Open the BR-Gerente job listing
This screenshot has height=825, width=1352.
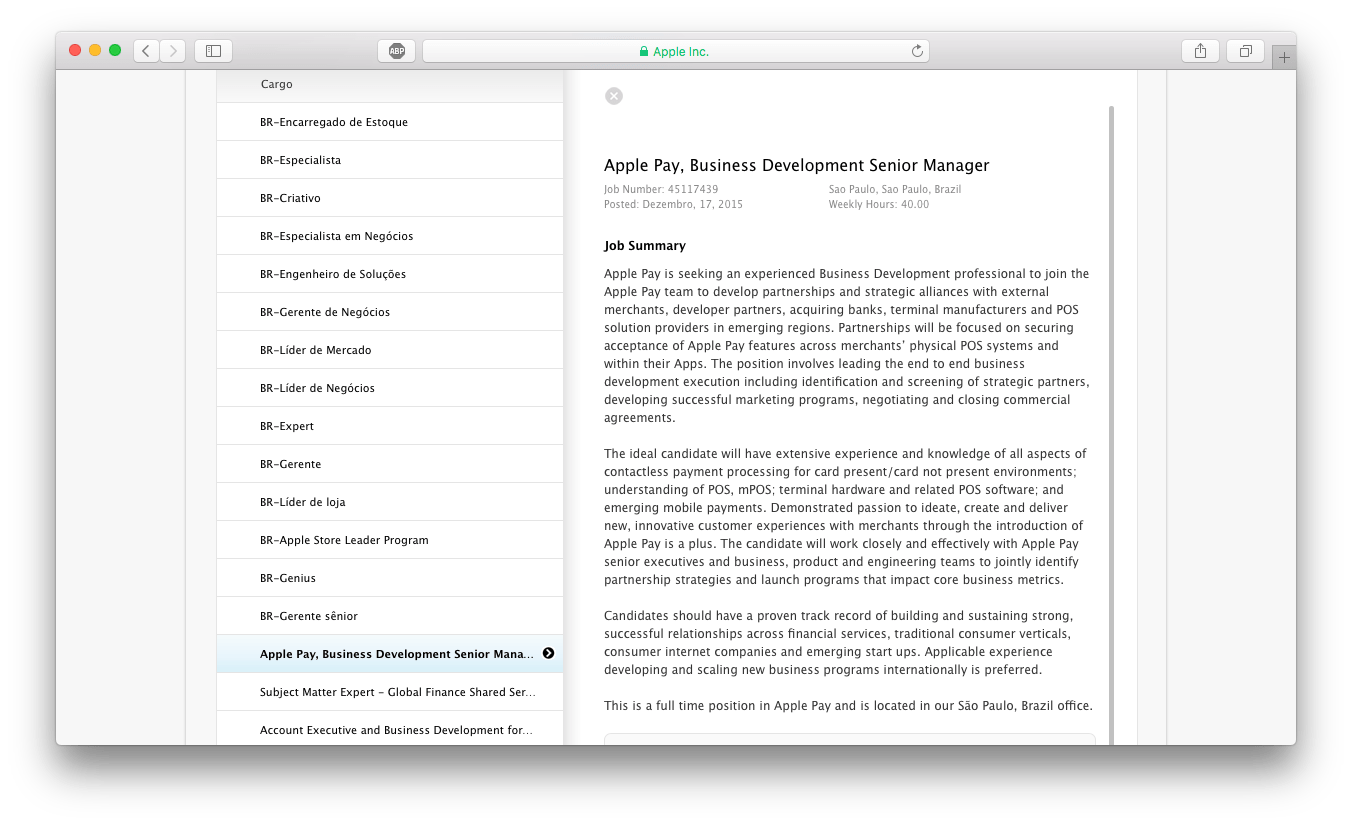coord(390,464)
